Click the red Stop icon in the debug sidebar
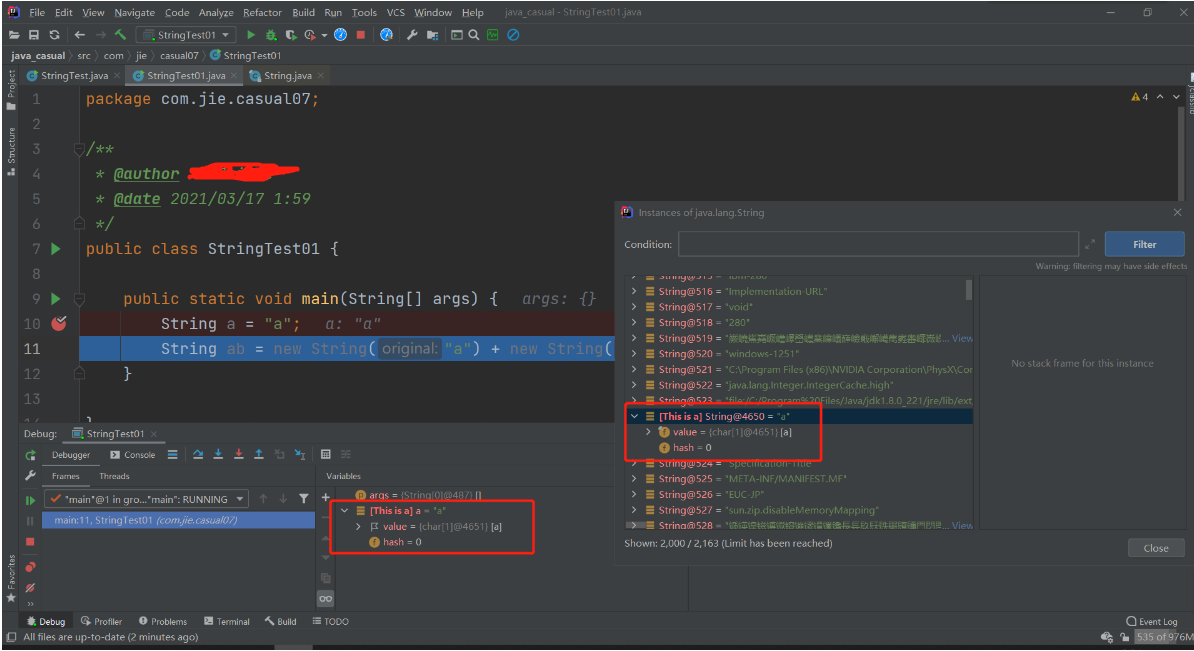The width and height of the screenshot is (1194, 651). (30, 542)
